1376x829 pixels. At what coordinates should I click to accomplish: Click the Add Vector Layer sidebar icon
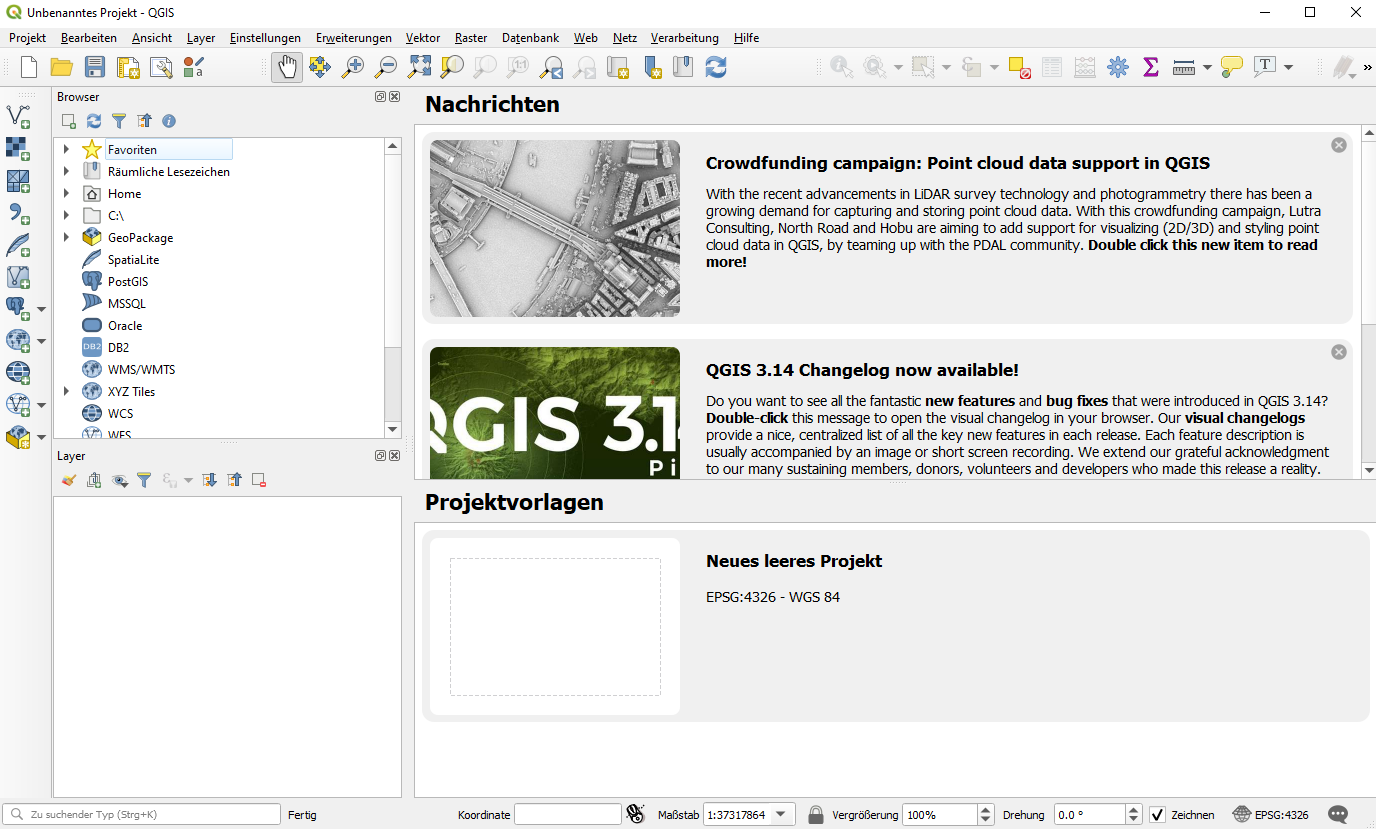pos(18,116)
